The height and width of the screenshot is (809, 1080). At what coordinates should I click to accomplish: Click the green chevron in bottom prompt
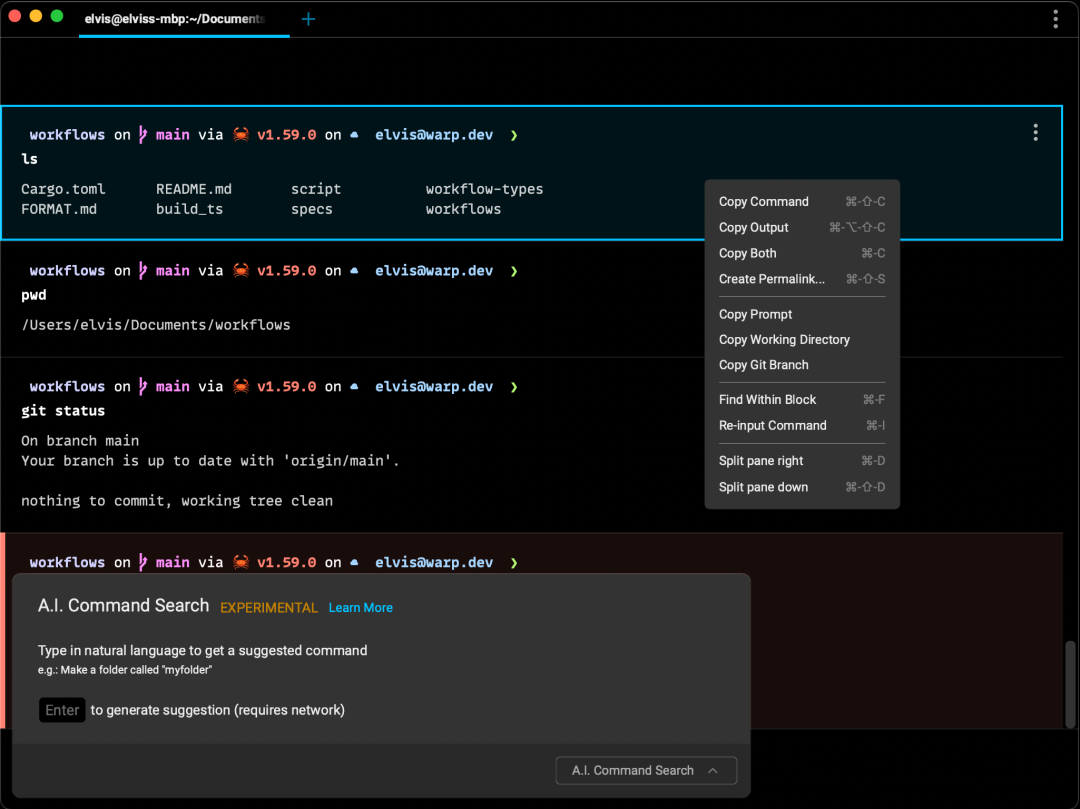pos(514,563)
